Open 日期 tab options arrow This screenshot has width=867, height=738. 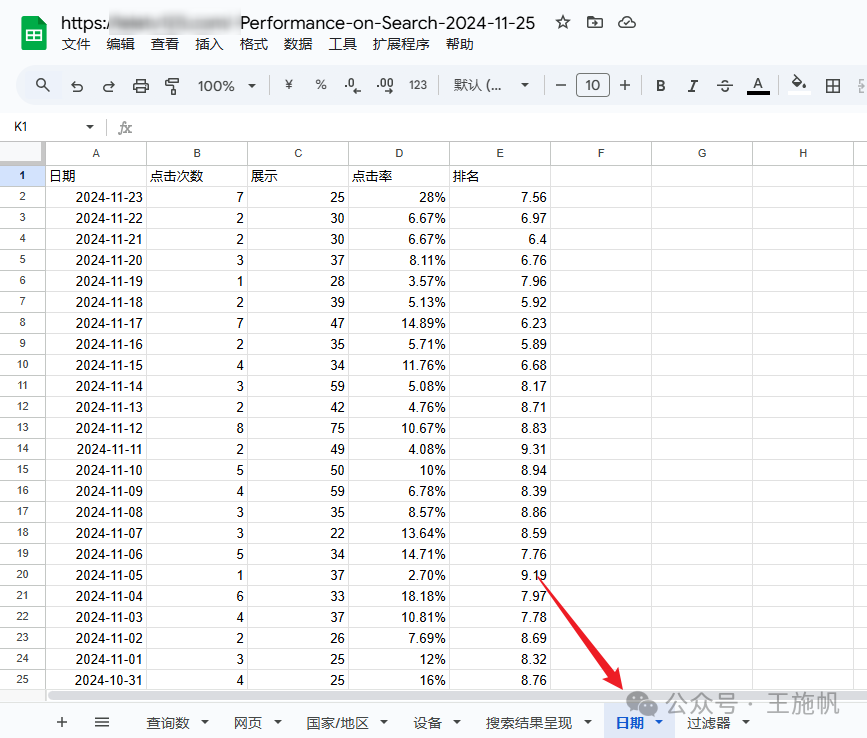coord(659,722)
